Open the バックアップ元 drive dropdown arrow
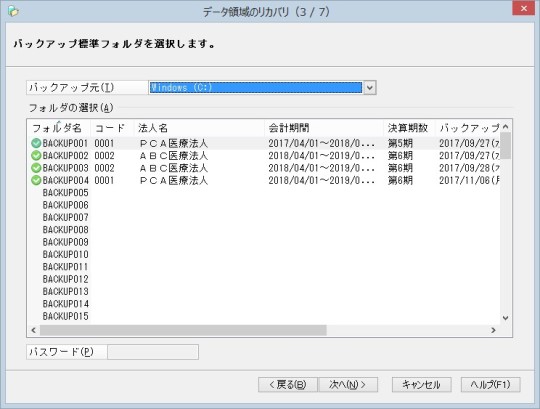Screen dimensions: 540x409 (x=370, y=87)
